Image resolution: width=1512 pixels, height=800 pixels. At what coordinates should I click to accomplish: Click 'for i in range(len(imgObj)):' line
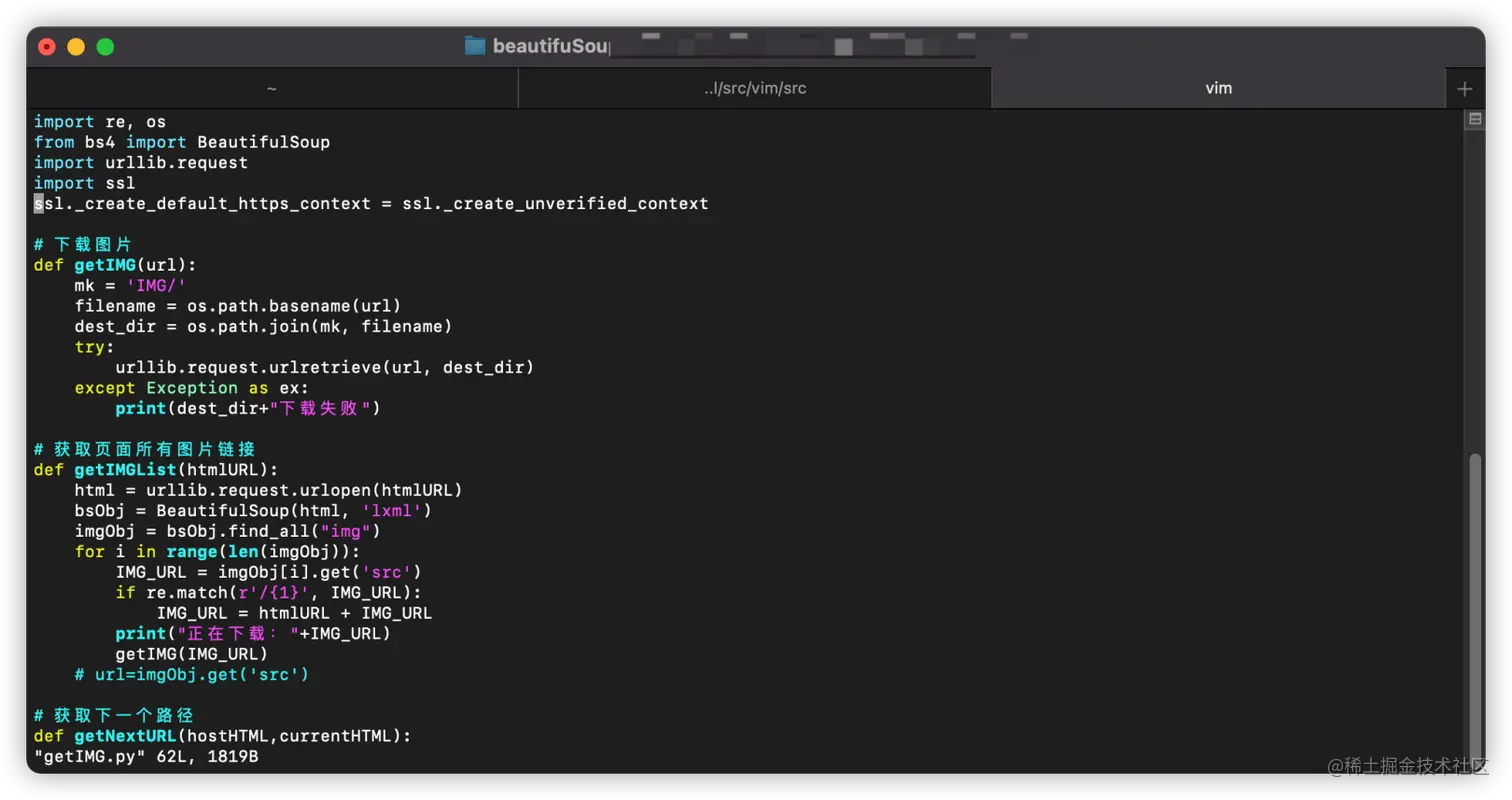217,552
